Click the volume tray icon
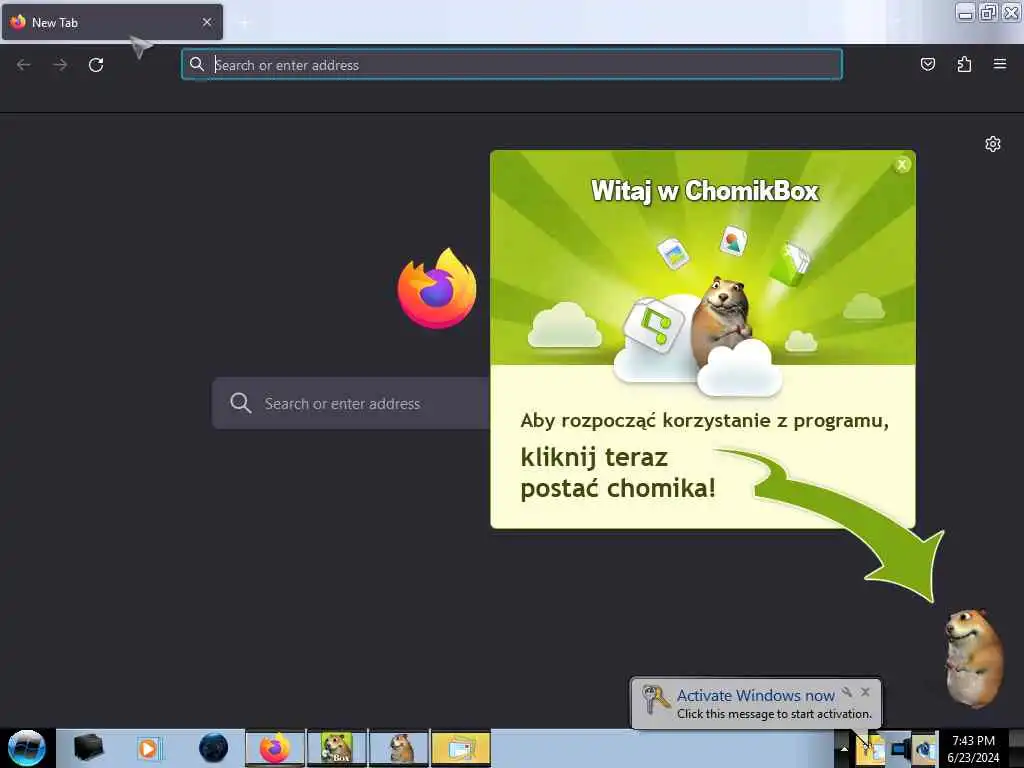Screen dimensions: 1024x768 [925, 748]
